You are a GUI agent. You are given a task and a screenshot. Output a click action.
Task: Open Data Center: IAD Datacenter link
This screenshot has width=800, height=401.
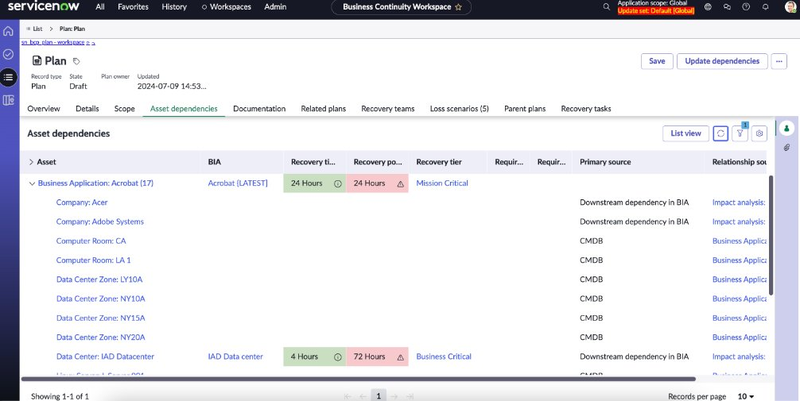[105, 357]
